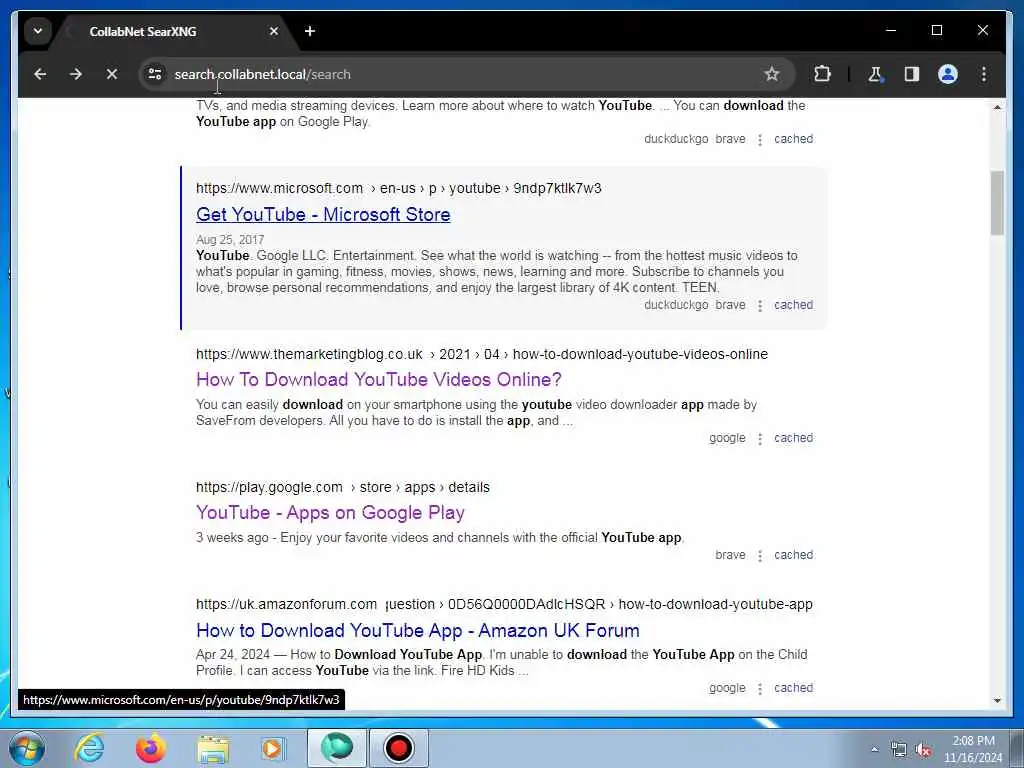Image resolution: width=1024 pixels, height=768 pixels.
Task: Open cached link for themarketingblog result
Action: point(793,438)
